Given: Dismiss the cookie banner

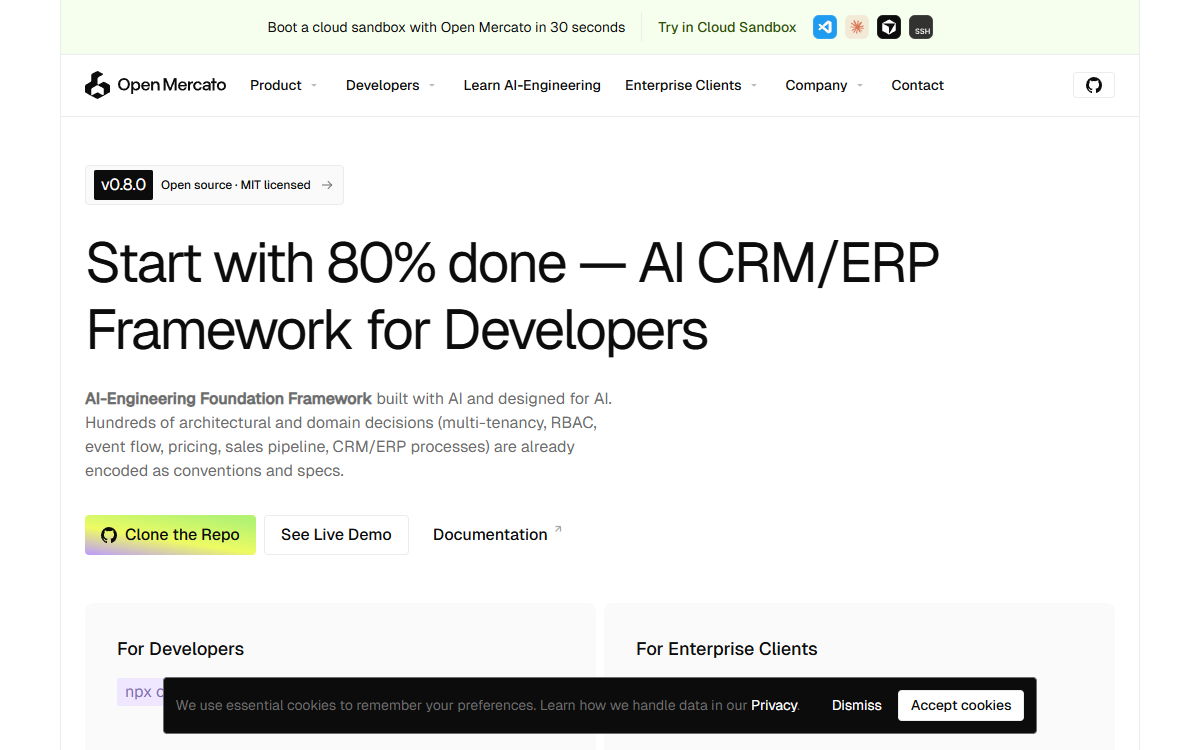Looking at the screenshot, I should click(x=857, y=705).
